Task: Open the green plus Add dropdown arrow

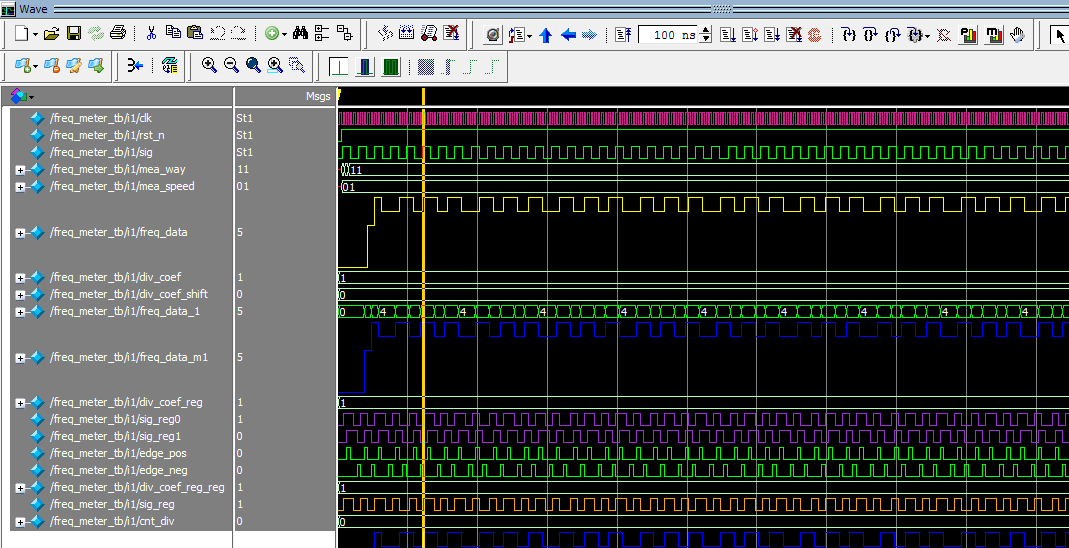Action: (x=284, y=35)
